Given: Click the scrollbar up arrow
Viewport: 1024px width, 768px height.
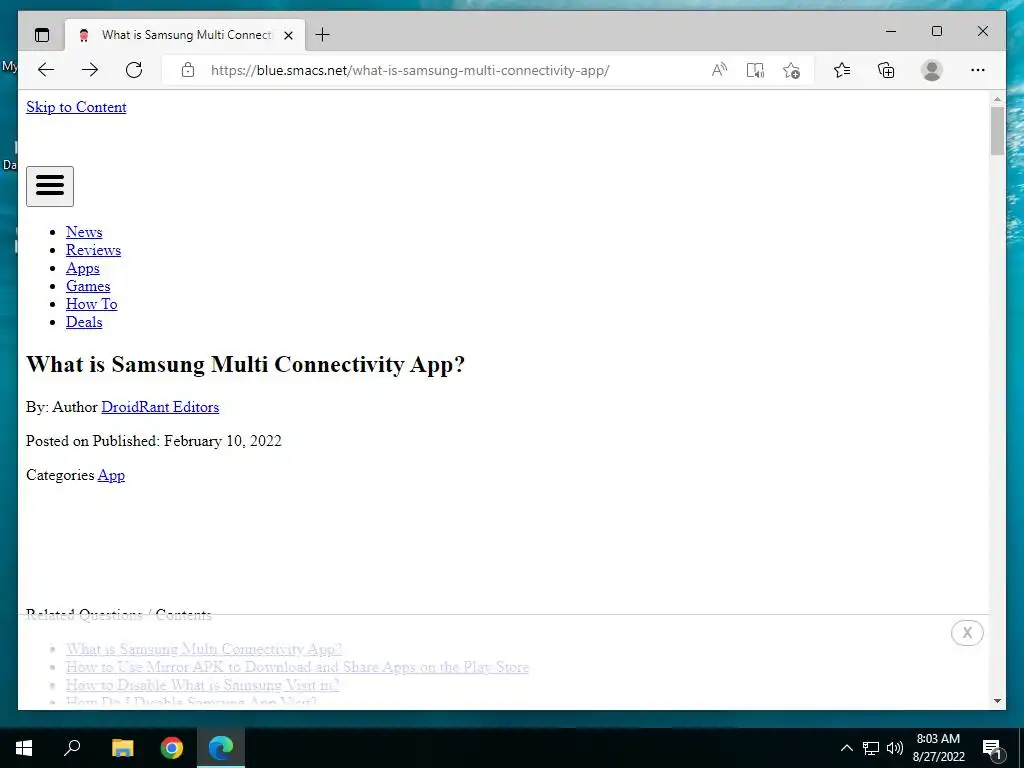Looking at the screenshot, I should (997, 99).
